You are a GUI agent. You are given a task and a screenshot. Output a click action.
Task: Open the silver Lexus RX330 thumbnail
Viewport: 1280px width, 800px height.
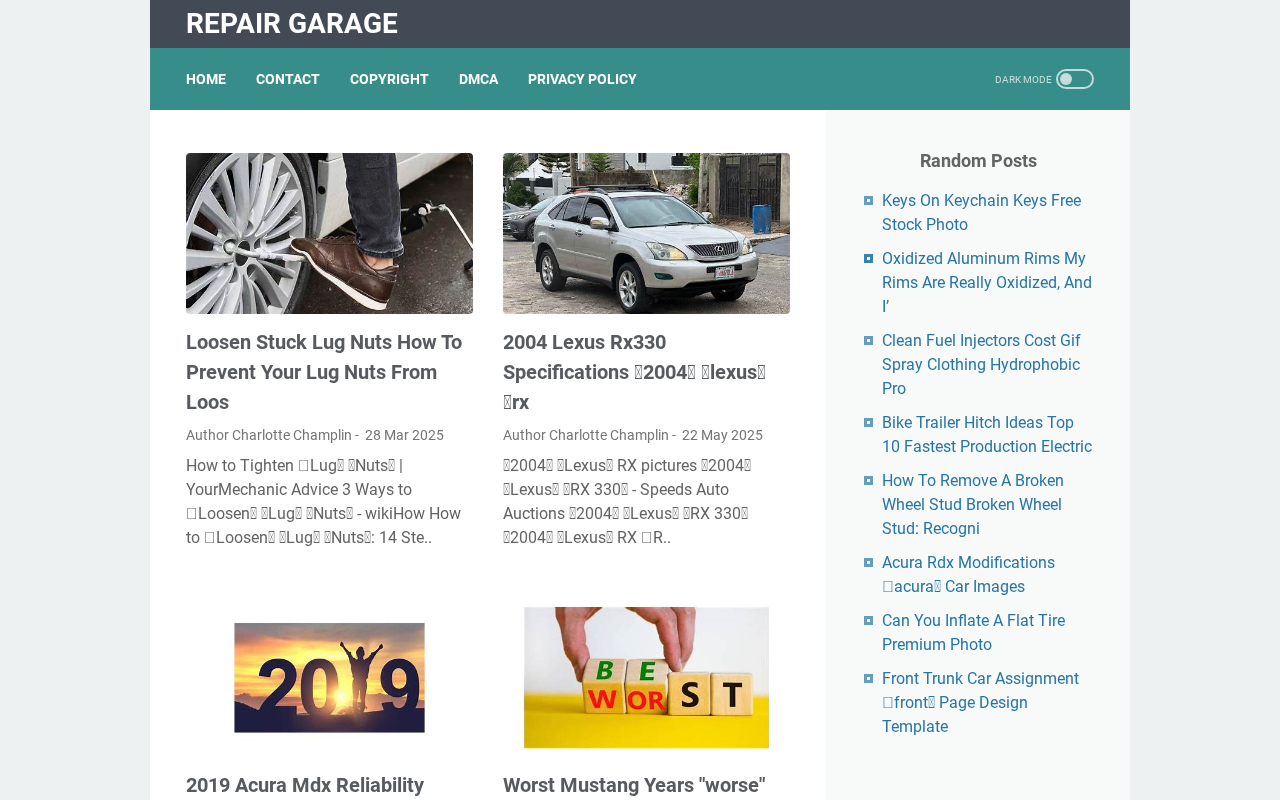coord(646,233)
